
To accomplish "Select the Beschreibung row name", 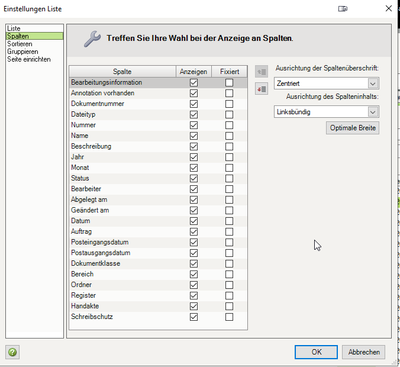I will point(91,146).
